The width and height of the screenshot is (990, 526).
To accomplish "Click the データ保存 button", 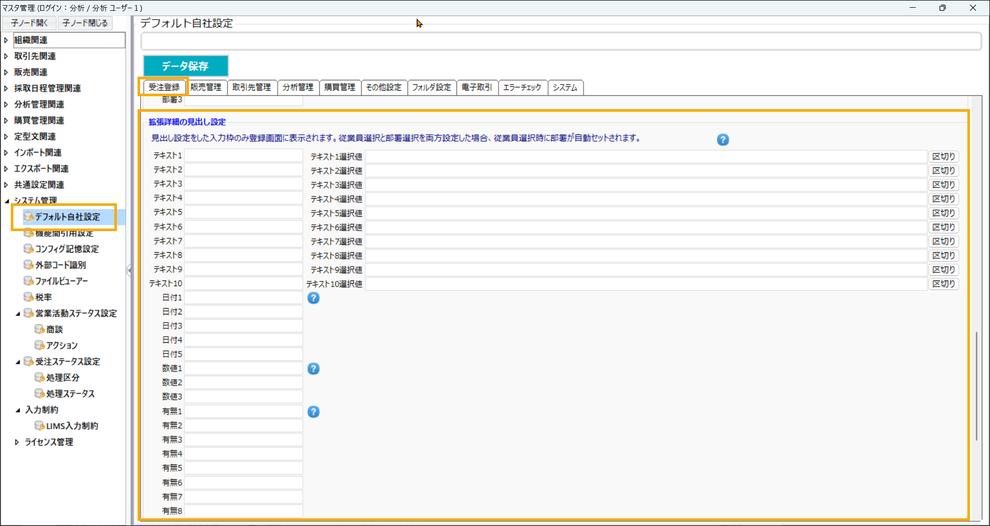I will pos(185,66).
